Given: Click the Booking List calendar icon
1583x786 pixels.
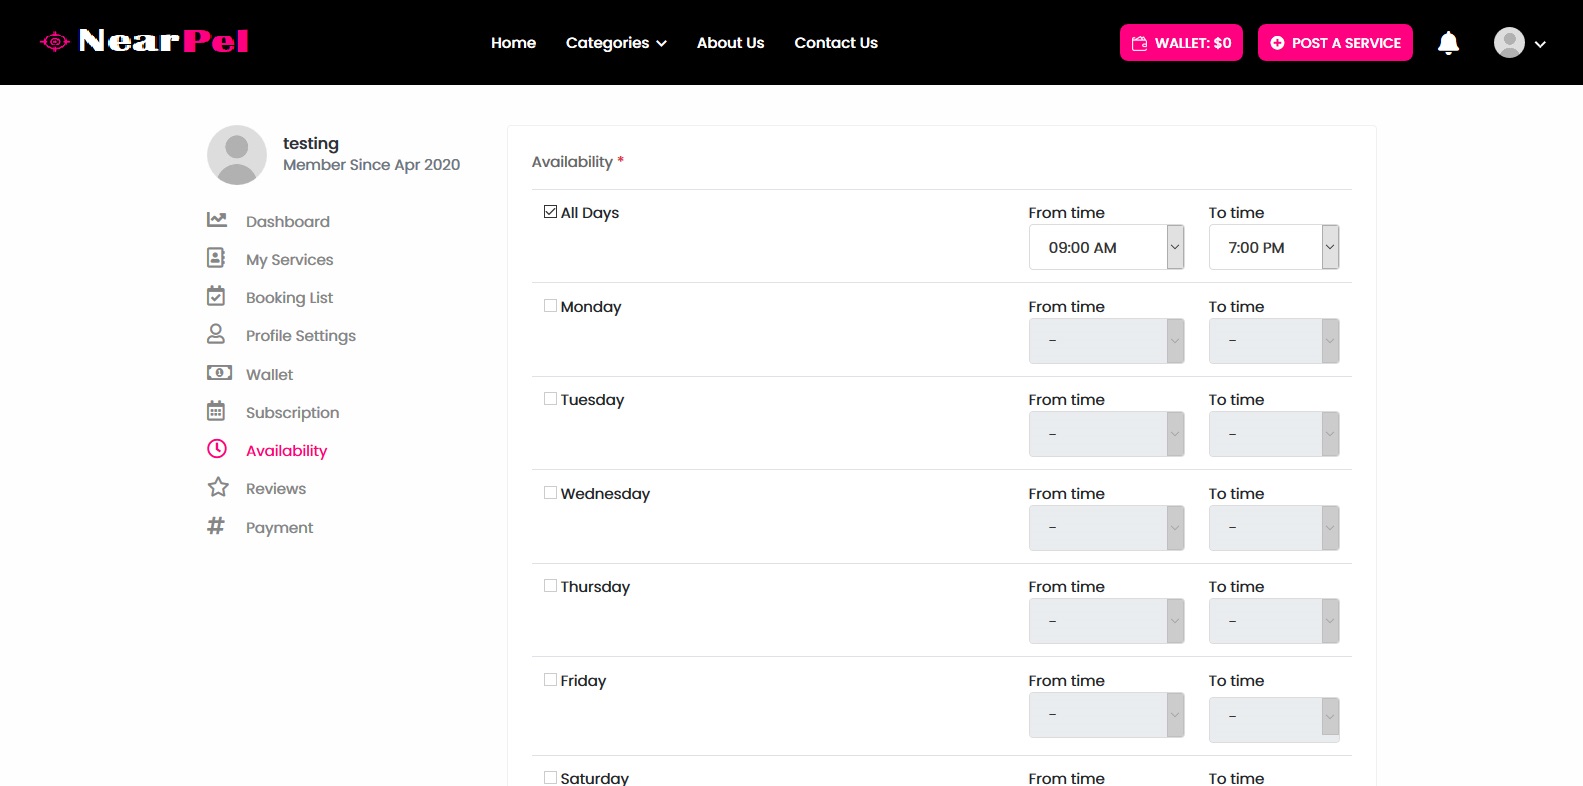Looking at the screenshot, I should click(216, 296).
